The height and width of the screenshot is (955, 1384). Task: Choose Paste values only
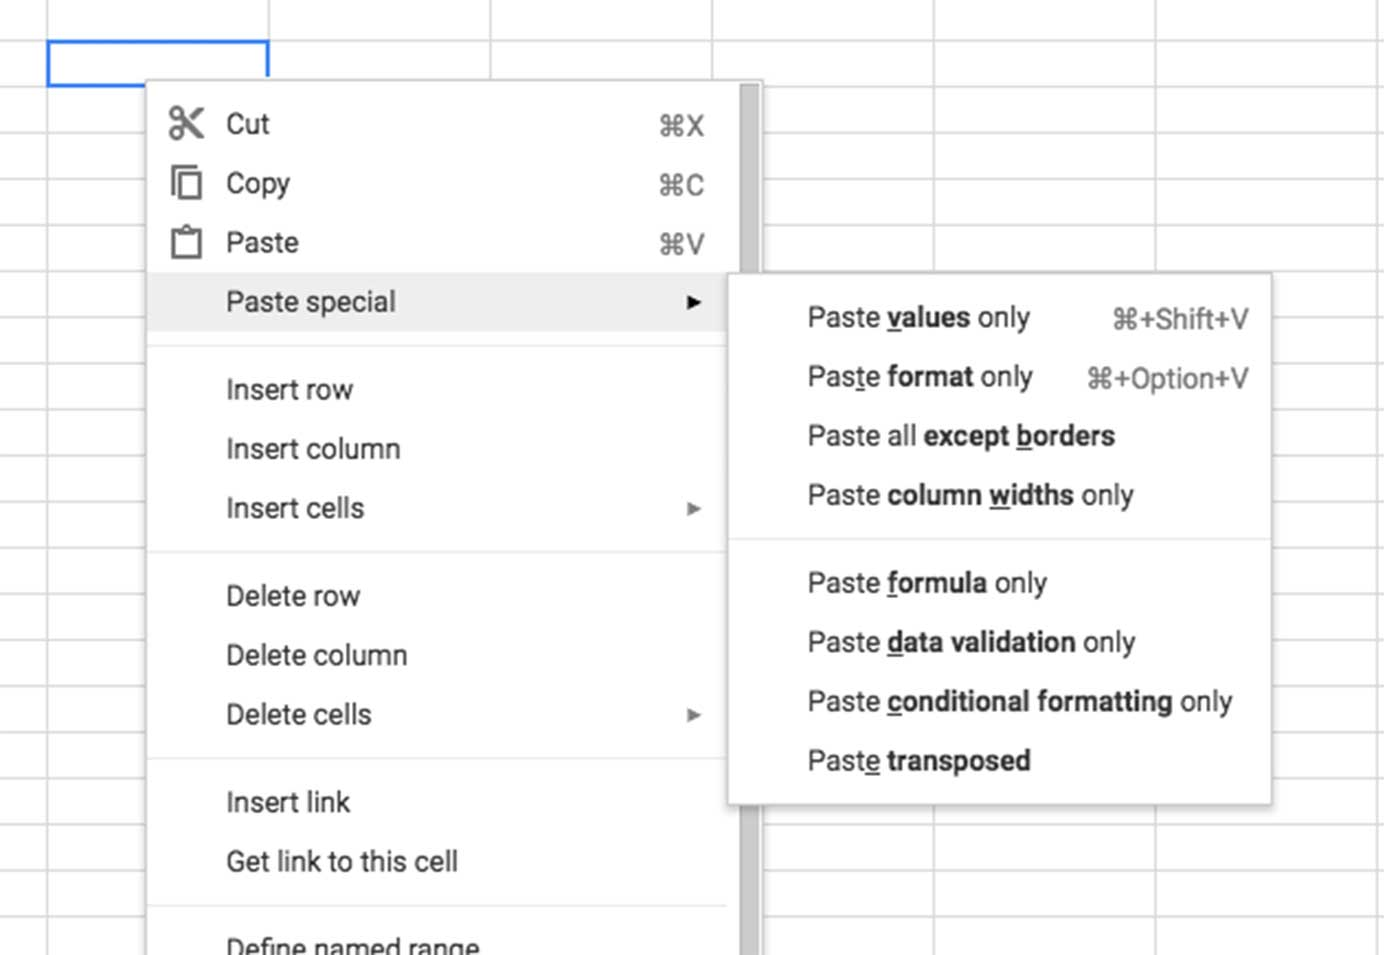(x=918, y=318)
